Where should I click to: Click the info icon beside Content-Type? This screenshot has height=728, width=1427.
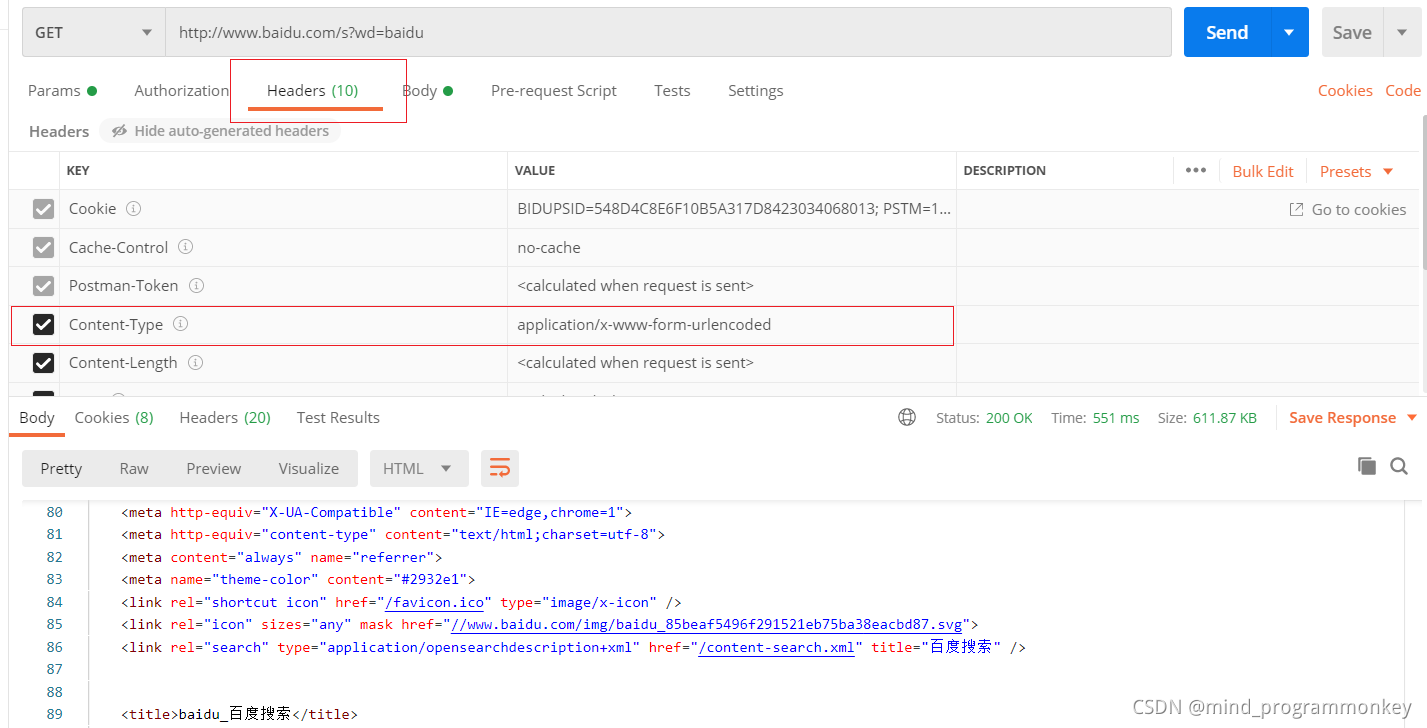[181, 324]
